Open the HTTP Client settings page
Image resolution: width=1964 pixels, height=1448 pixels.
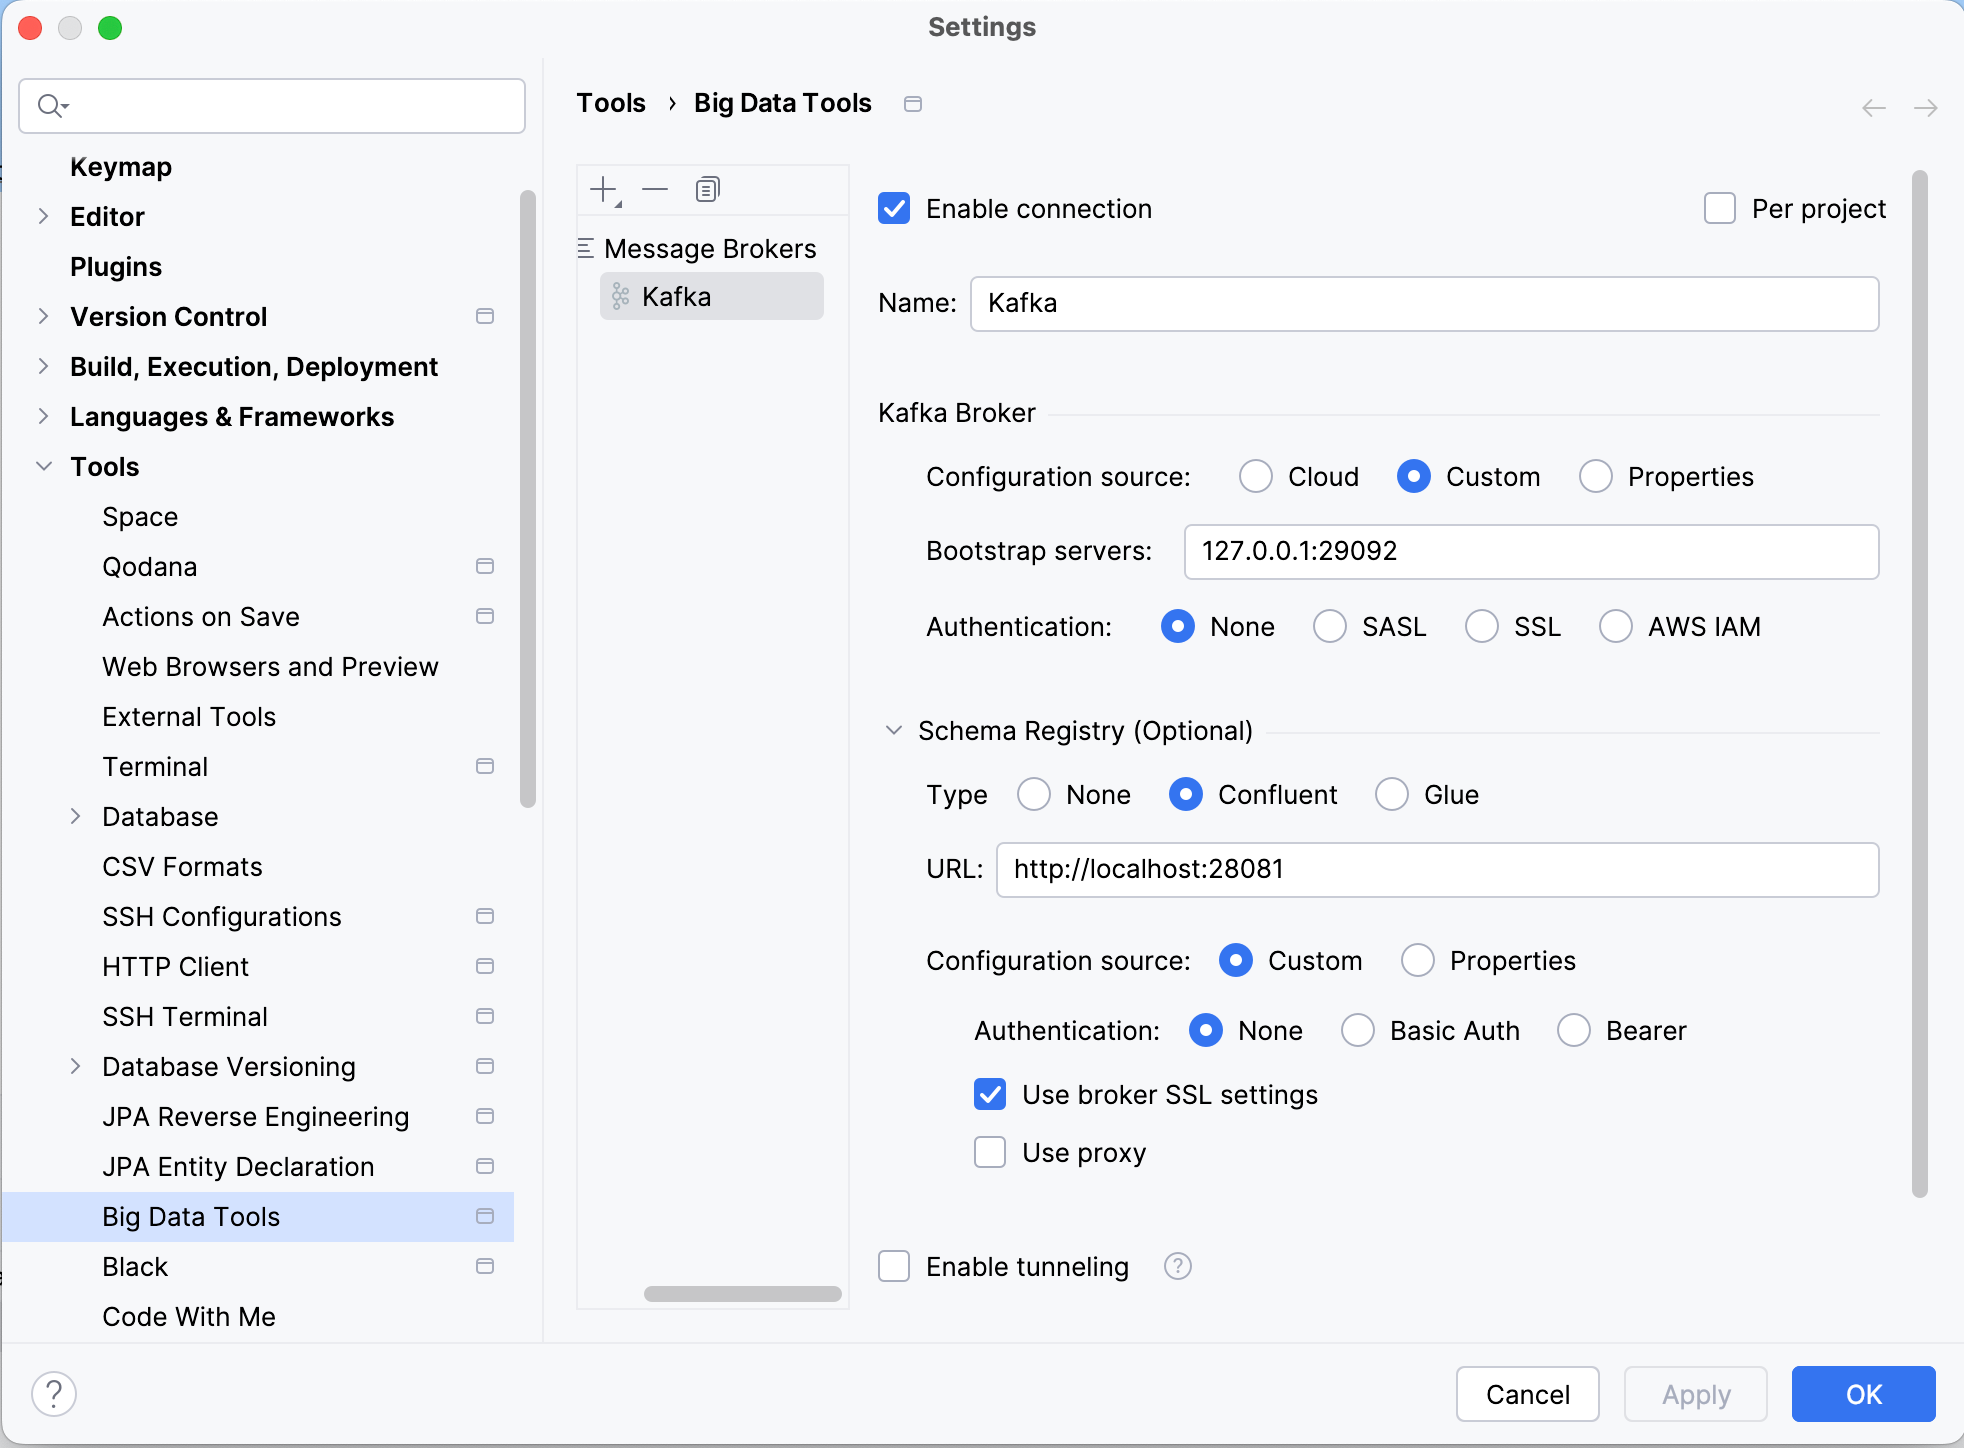coord(175,966)
